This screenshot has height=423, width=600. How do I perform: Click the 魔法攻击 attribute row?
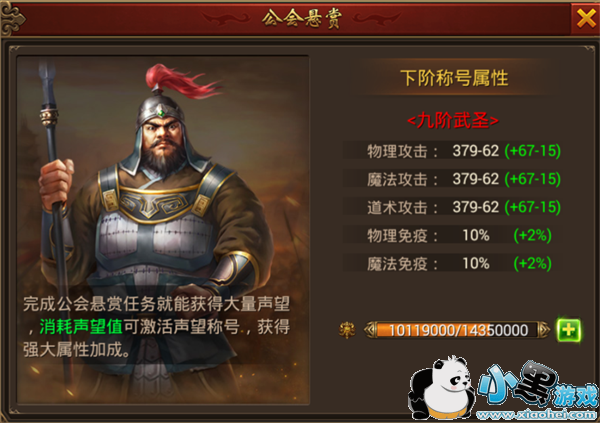453,179
